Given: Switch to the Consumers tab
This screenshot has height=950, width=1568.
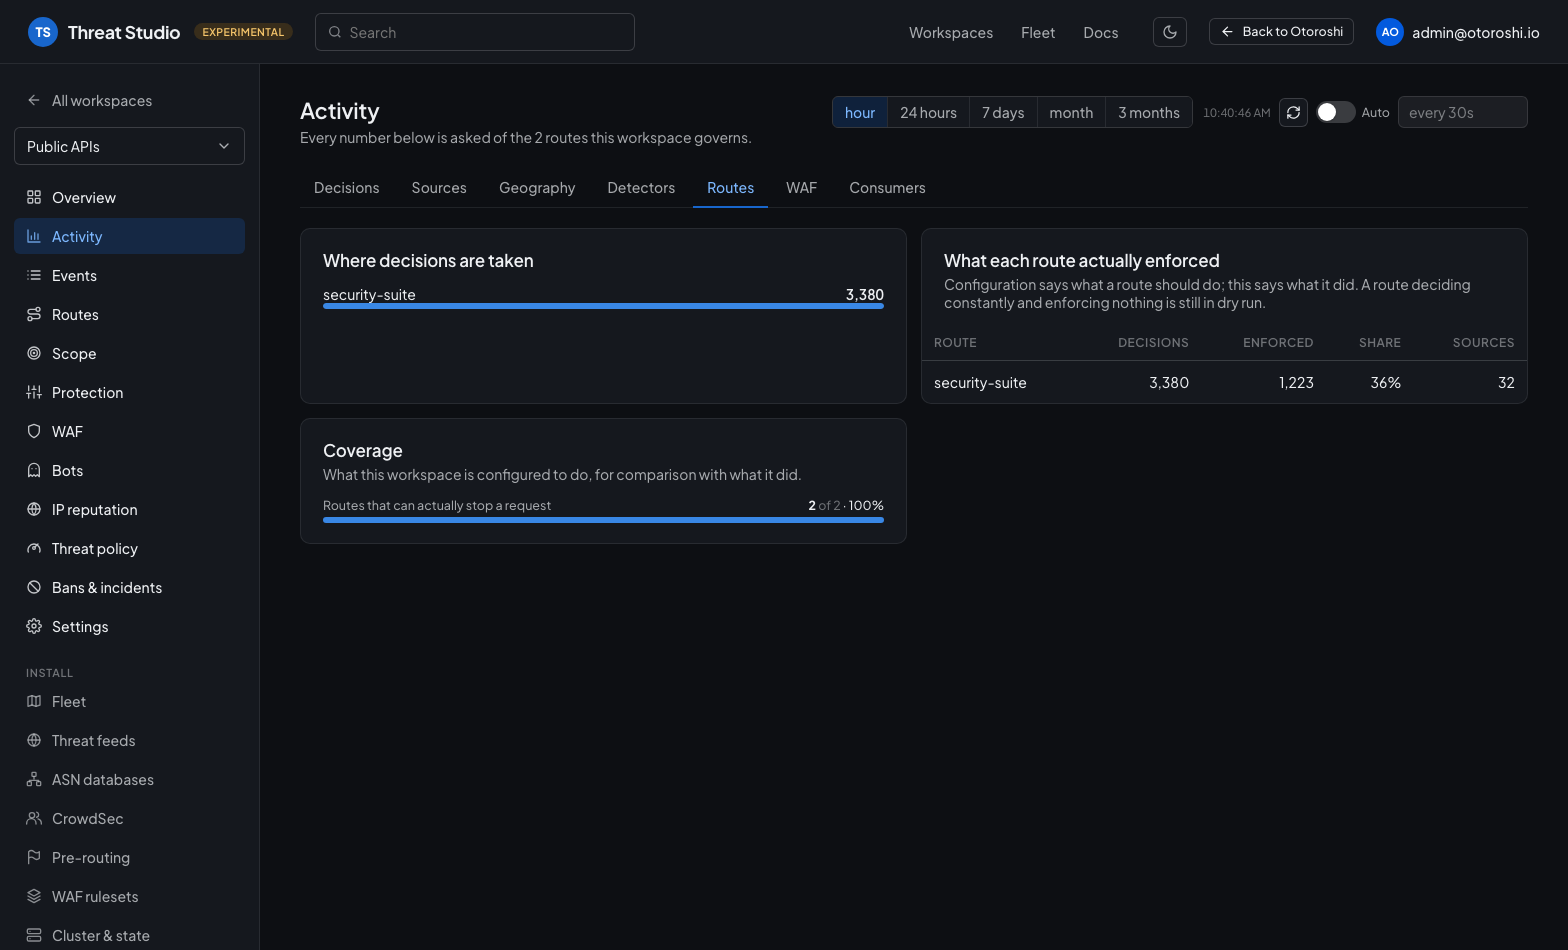Looking at the screenshot, I should coord(887,188).
